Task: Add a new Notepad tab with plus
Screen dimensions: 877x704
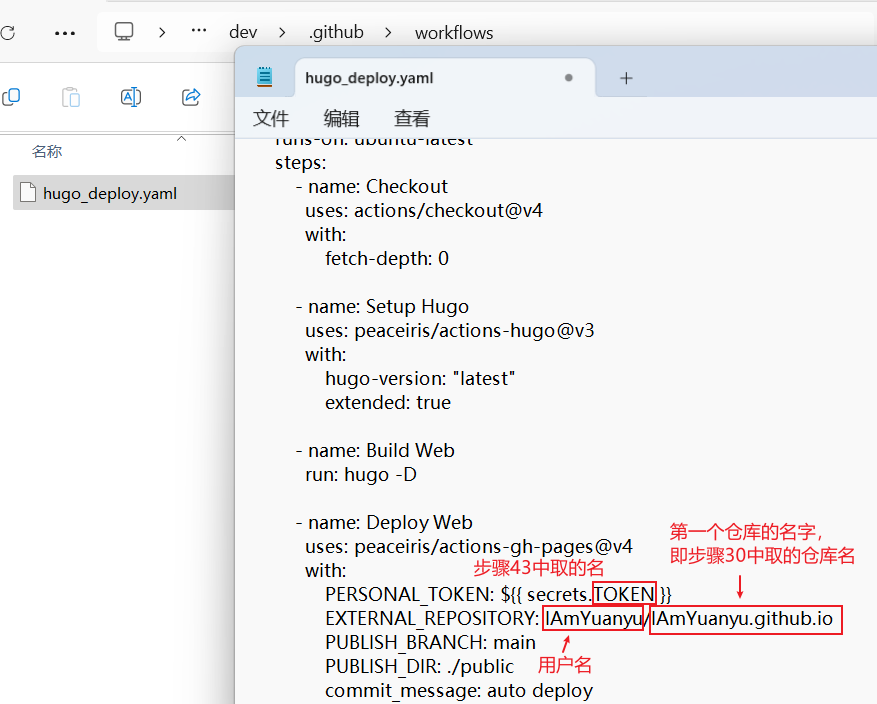Action: click(626, 78)
